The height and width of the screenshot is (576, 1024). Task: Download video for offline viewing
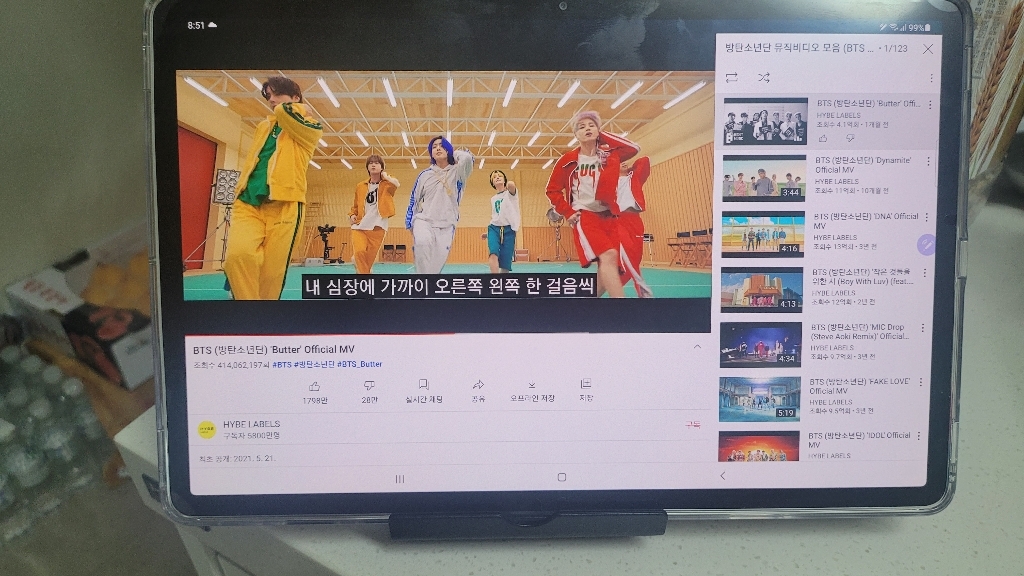tap(532, 391)
